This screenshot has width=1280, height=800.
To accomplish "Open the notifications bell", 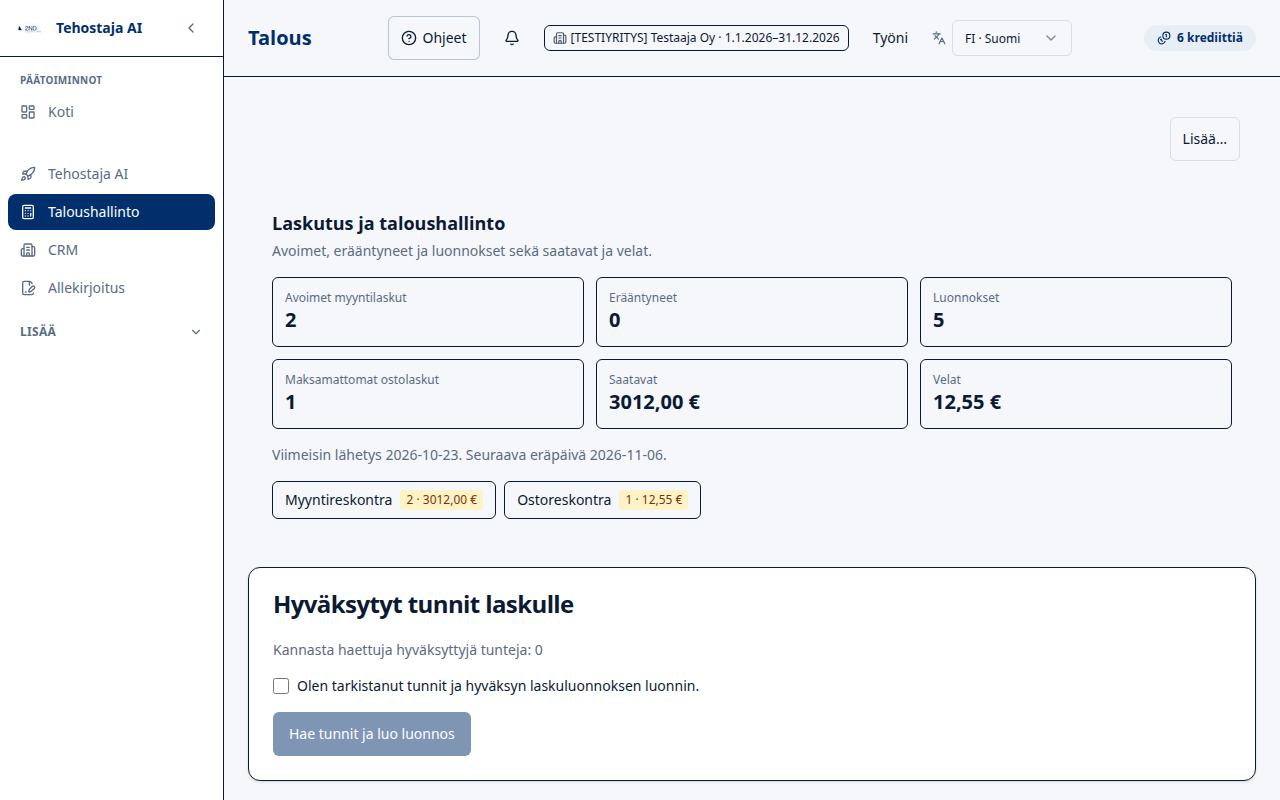I will point(512,38).
